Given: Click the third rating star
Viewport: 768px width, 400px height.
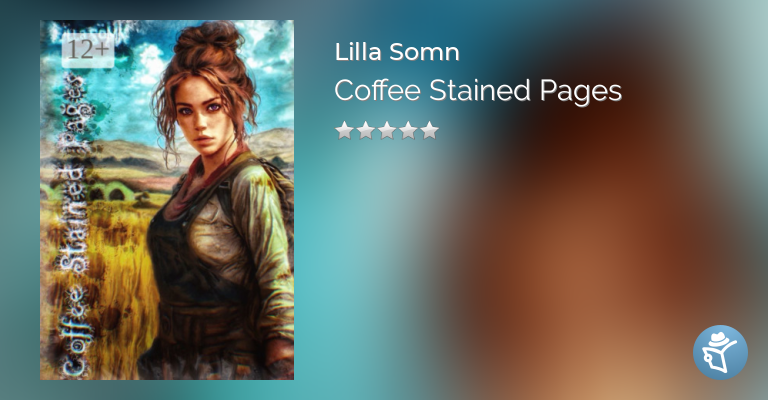Looking at the screenshot, I should click(x=387, y=131).
